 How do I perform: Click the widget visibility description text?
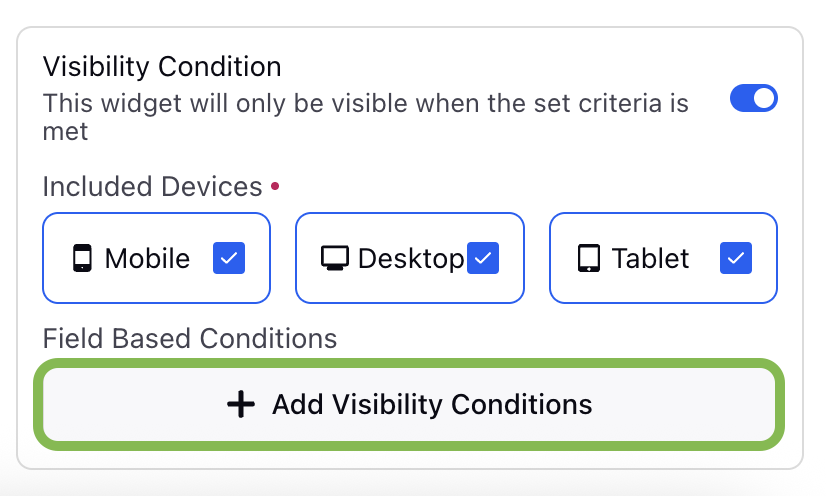point(366,117)
